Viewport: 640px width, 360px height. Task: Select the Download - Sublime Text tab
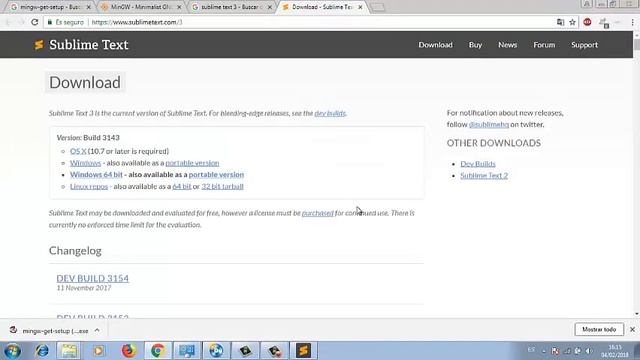(x=322, y=7)
